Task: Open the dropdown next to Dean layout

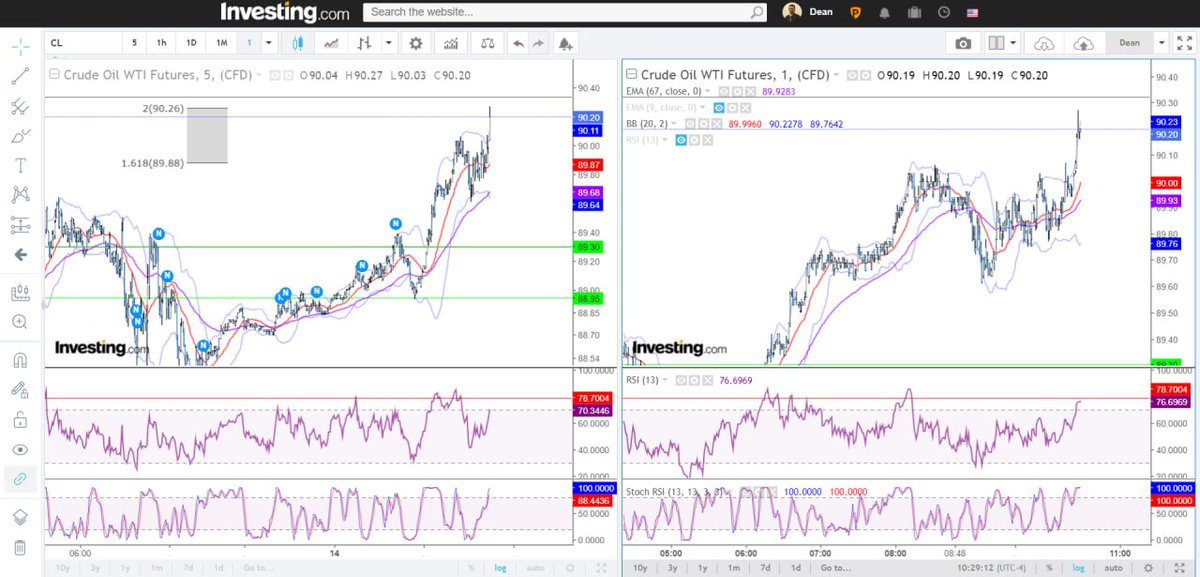Action: point(1161,44)
